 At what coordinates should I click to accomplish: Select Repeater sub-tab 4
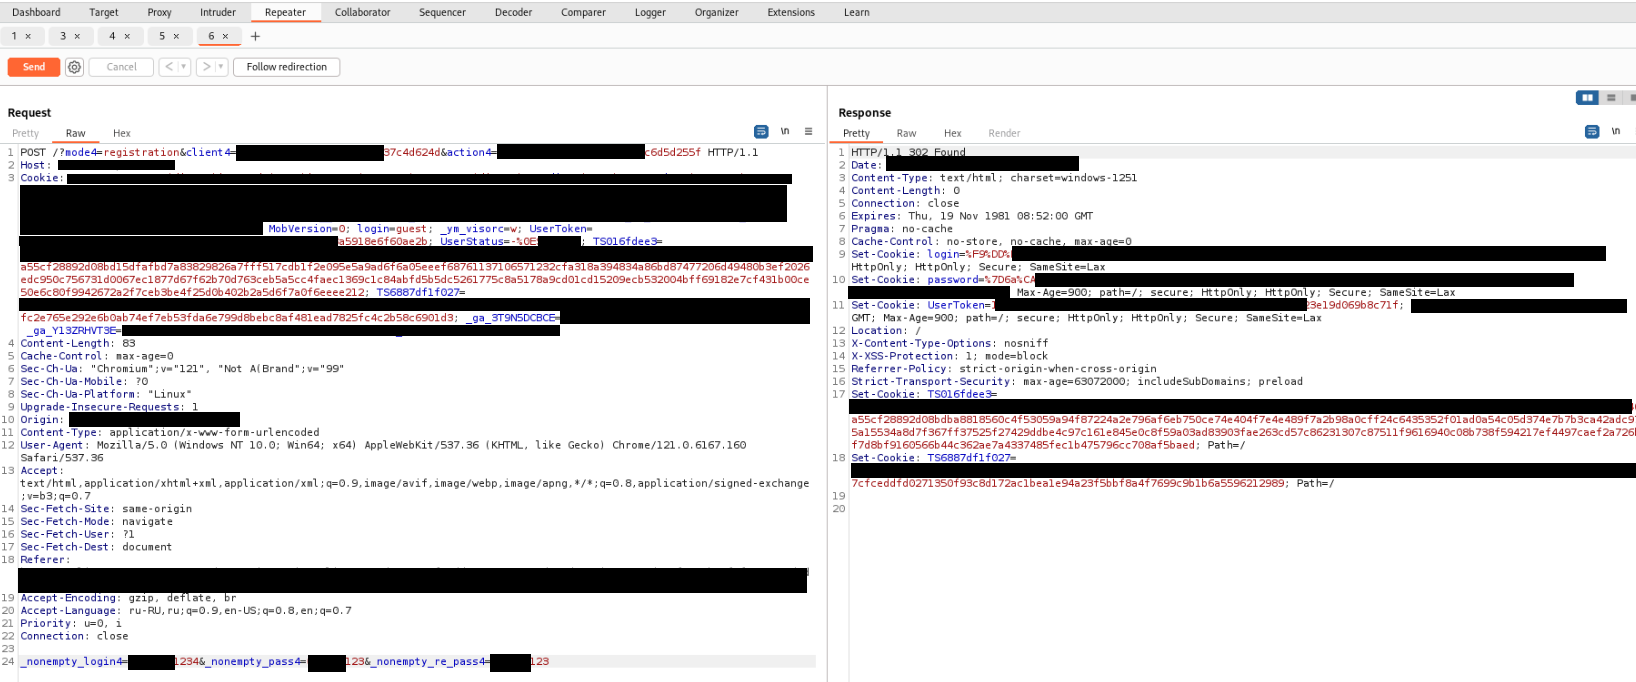112,36
